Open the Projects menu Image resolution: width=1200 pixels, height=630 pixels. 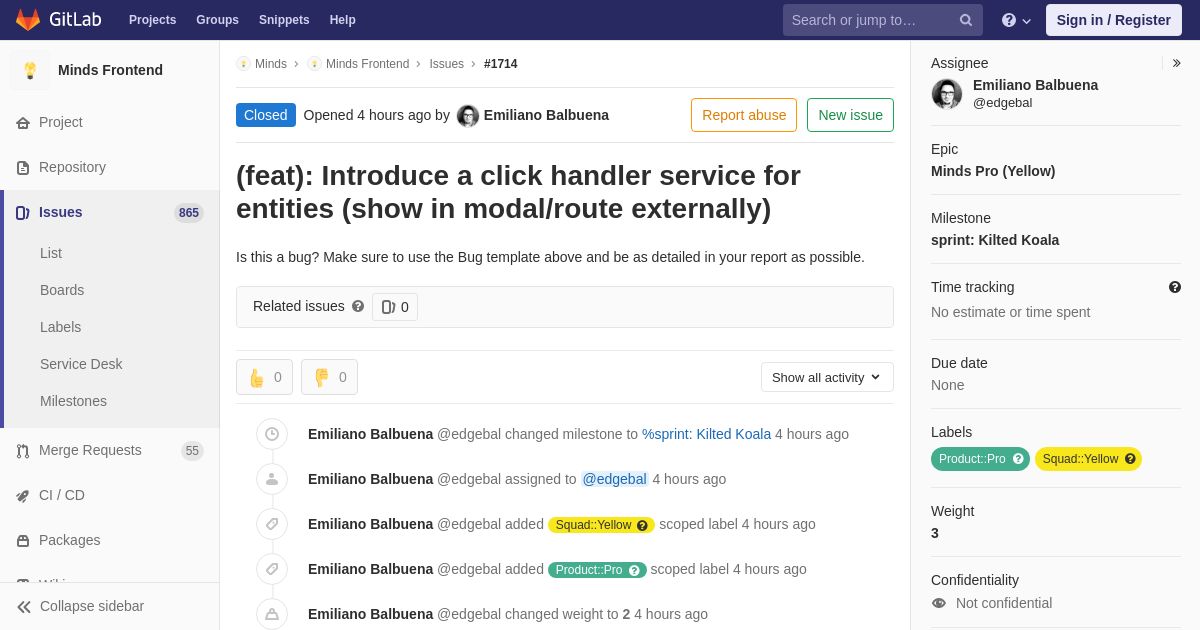click(x=152, y=20)
